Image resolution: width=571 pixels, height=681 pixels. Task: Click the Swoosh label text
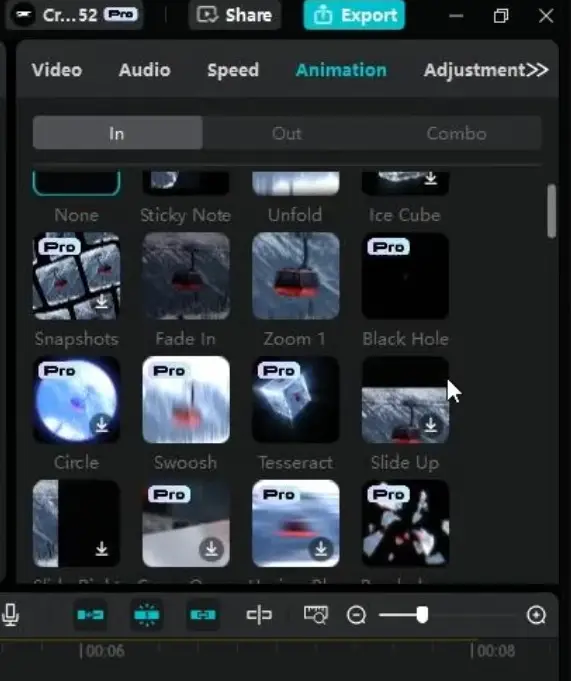tap(185, 463)
